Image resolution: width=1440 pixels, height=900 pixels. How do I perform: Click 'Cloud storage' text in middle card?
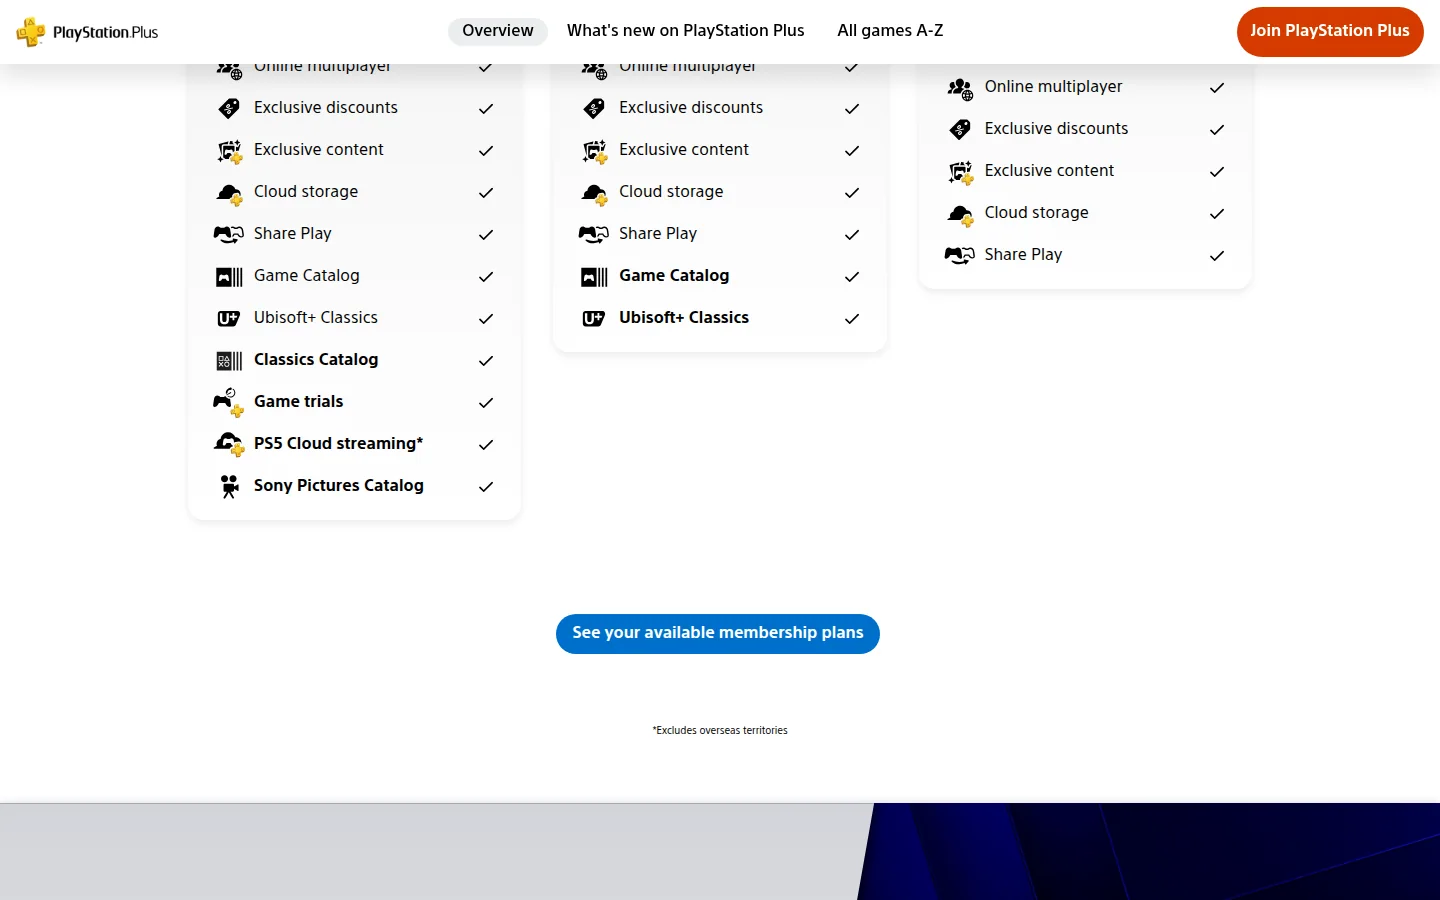[671, 192]
